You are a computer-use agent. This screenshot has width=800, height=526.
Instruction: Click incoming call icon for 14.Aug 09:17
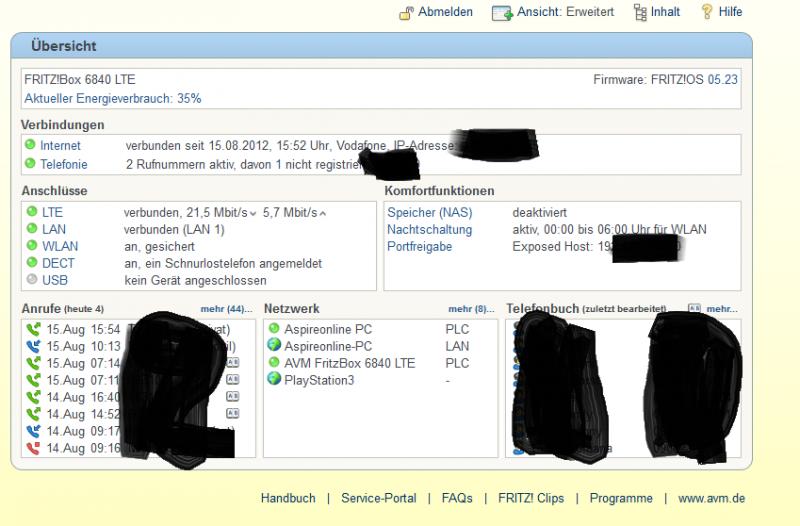coord(34,431)
